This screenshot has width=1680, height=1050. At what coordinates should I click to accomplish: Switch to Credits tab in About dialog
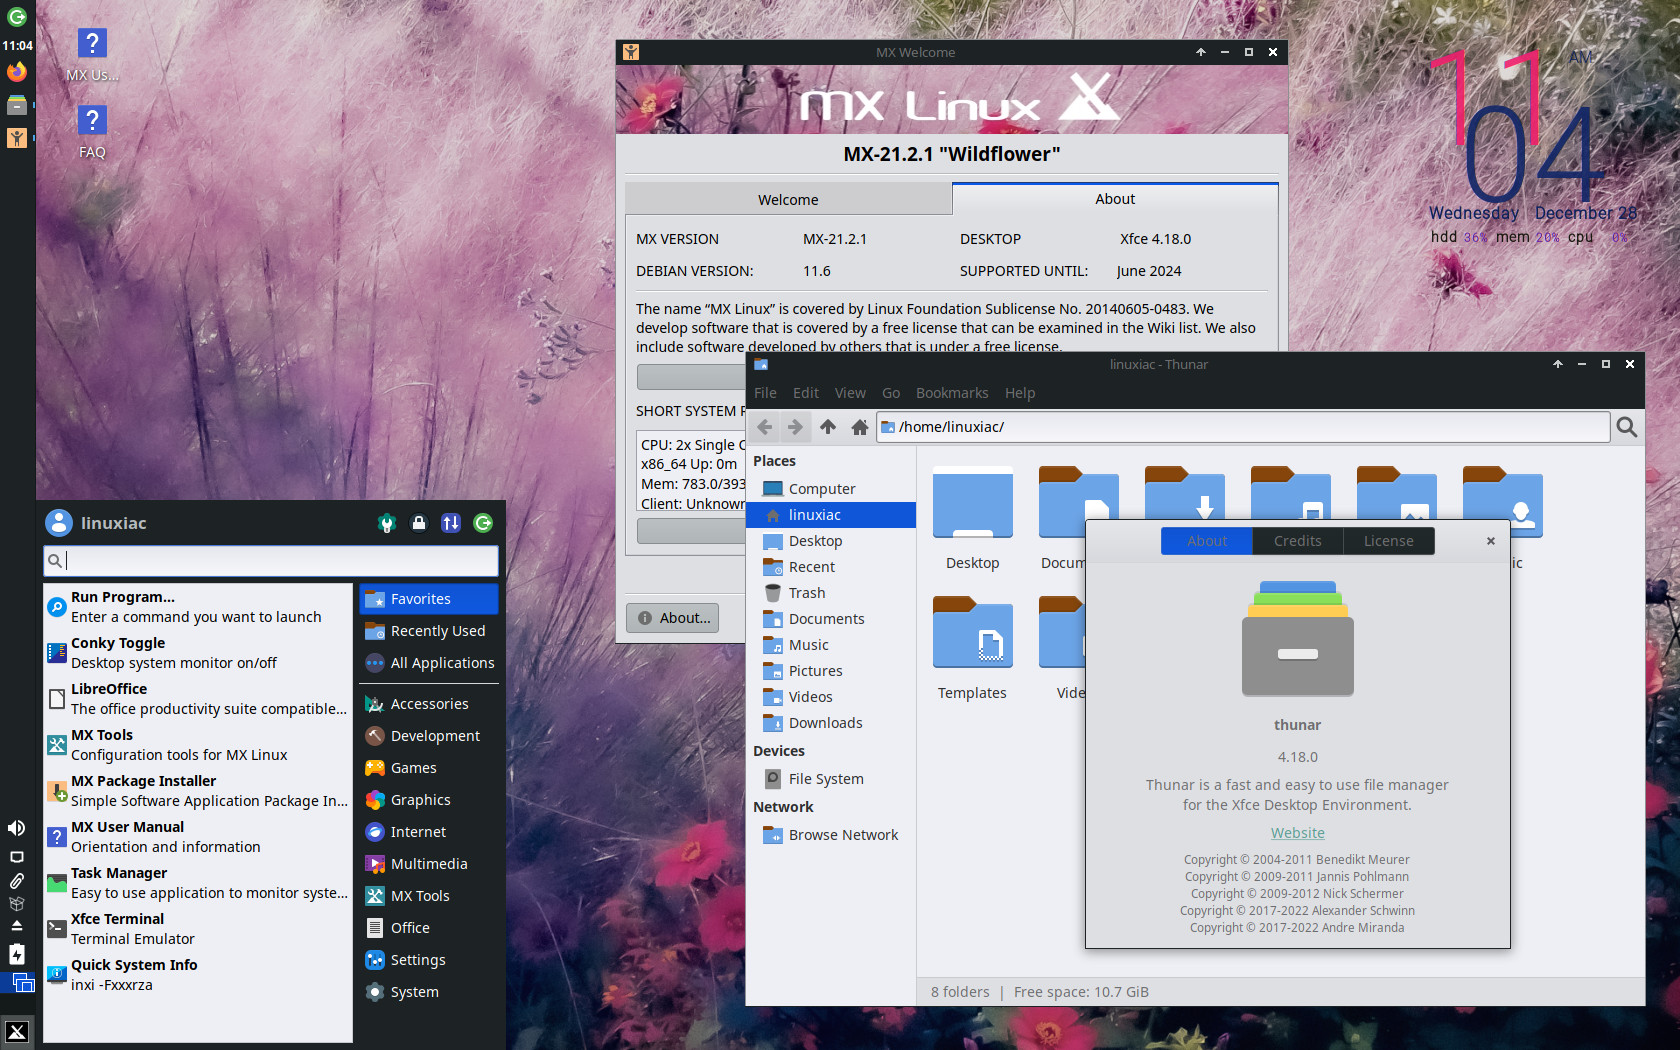1297,541
